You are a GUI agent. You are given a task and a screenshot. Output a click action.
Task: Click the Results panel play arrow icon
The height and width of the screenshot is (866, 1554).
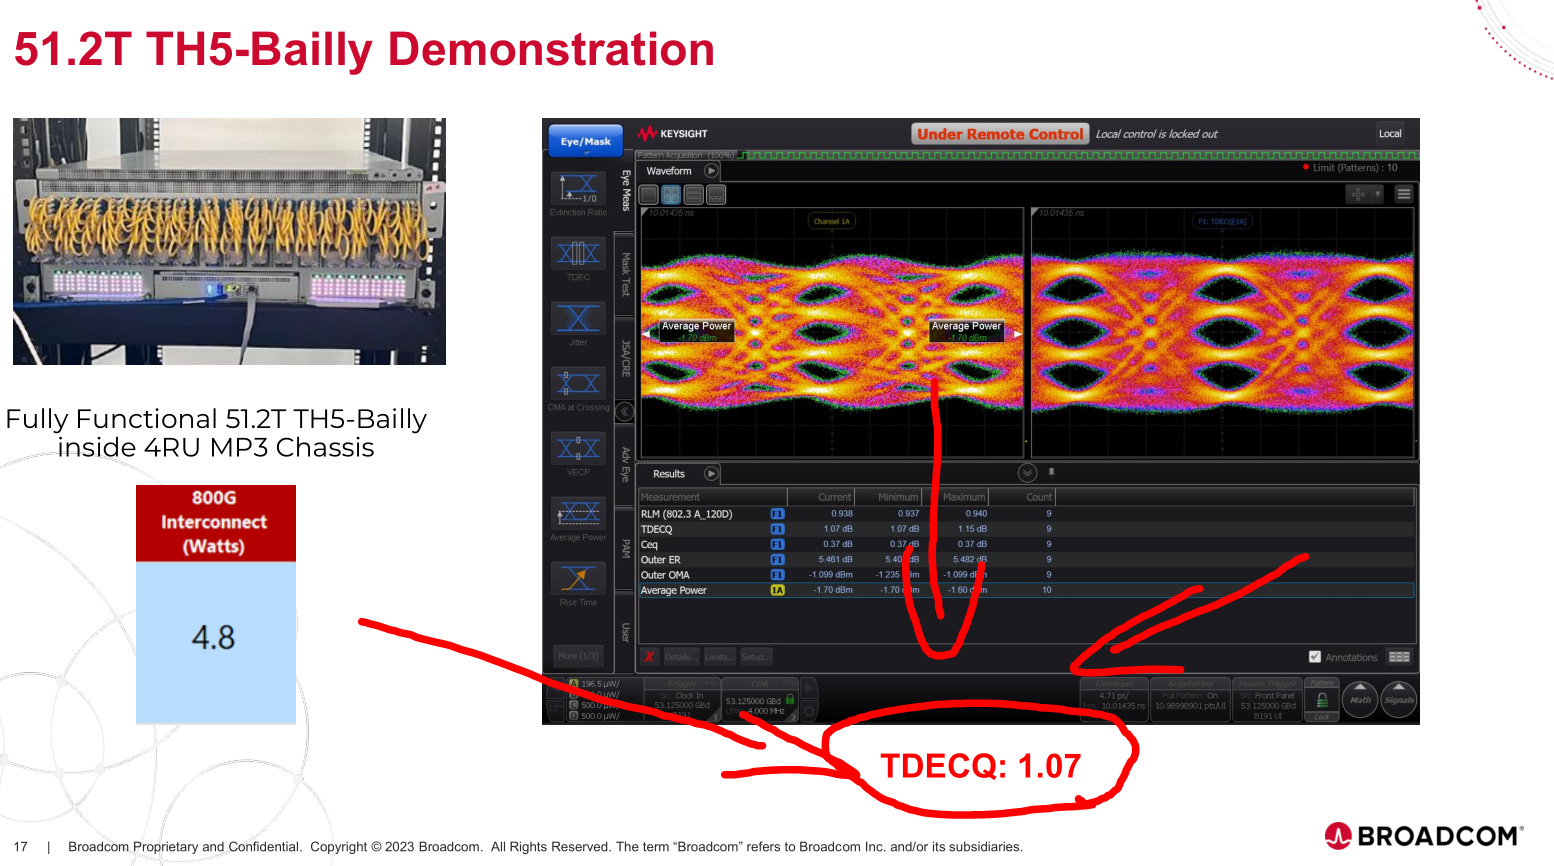click(x=711, y=474)
